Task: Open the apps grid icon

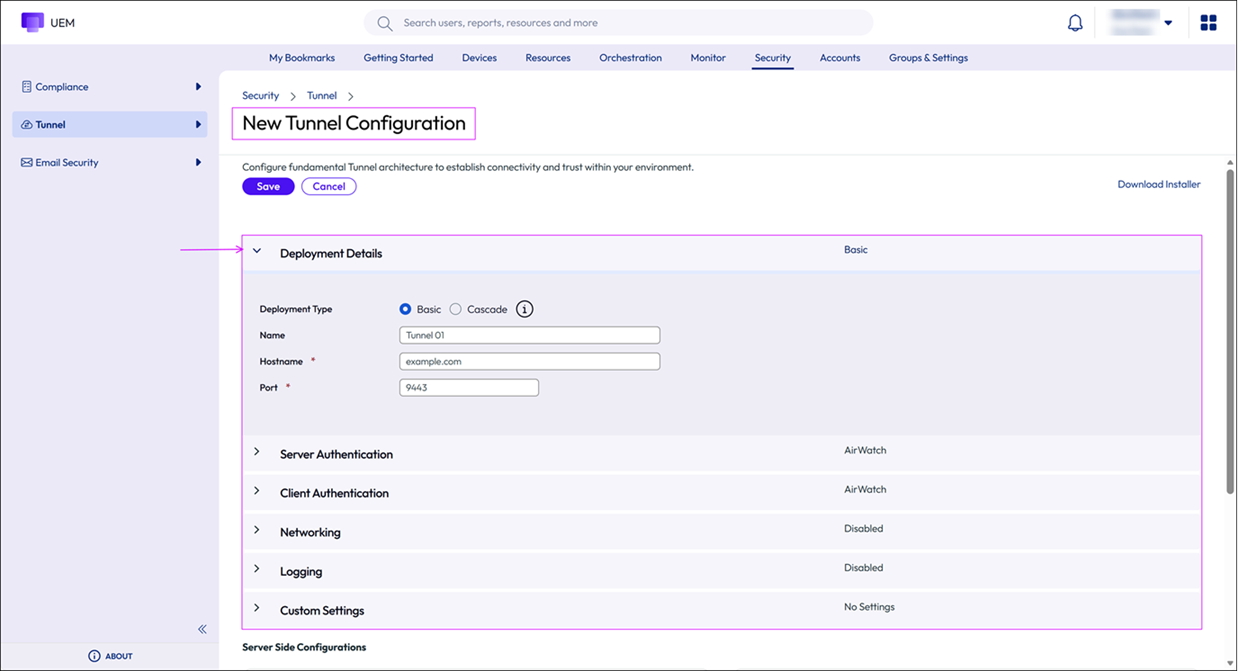Action: tap(1208, 22)
